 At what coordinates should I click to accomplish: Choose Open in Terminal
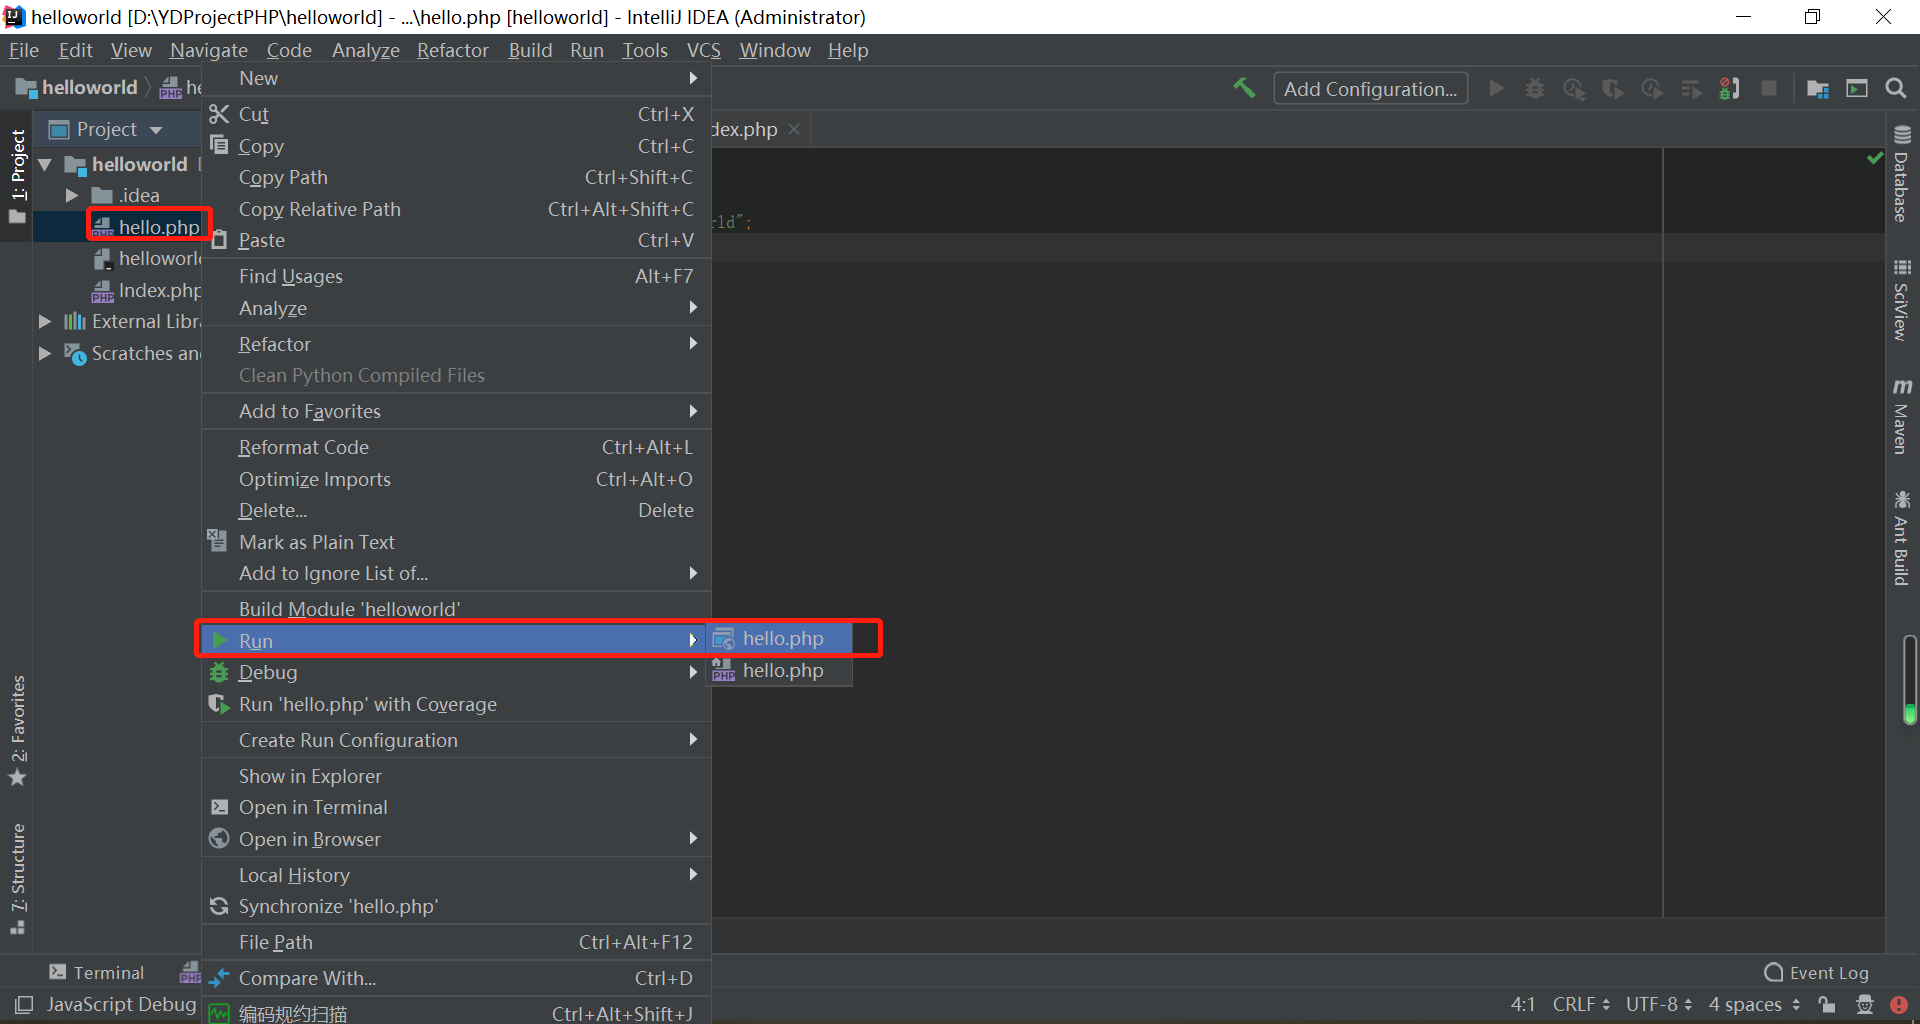pyautogui.click(x=456, y=807)
